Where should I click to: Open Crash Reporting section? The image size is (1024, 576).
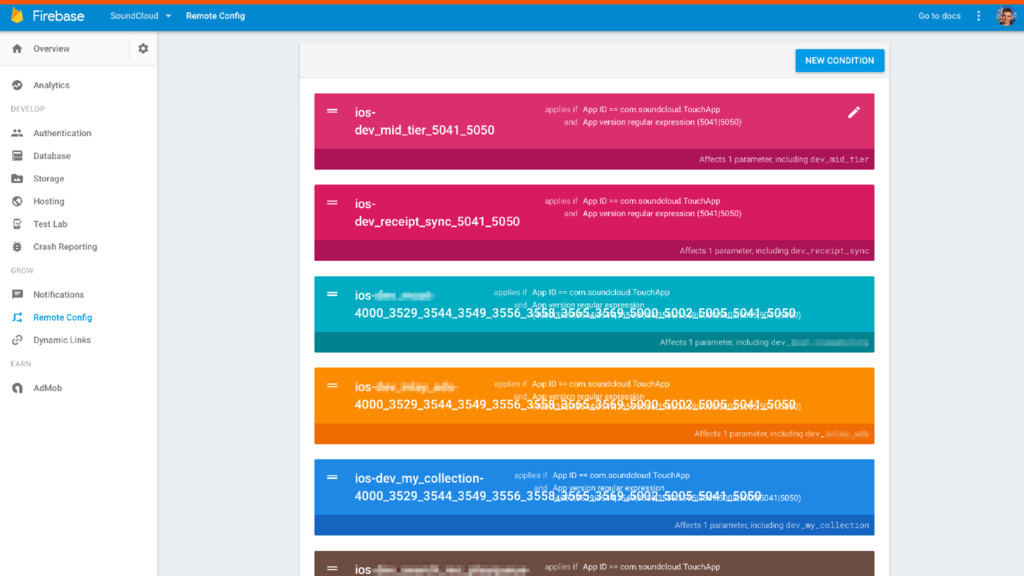tap(65, 247)
